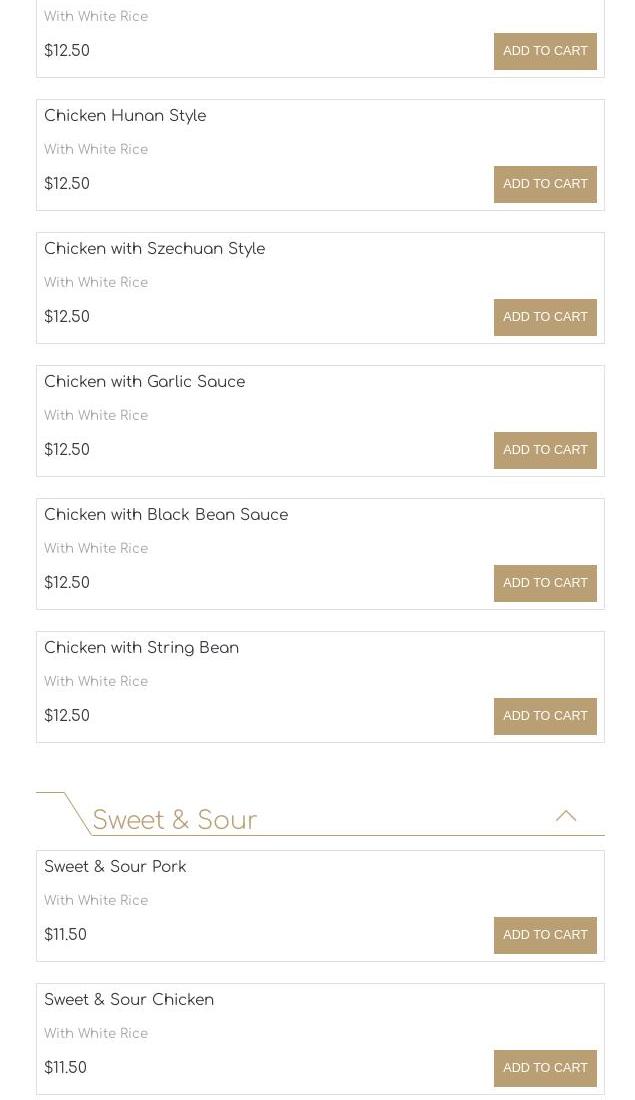Screen dimensions: 635x1100
Task: Select Chicken with Black Bean Sauce title
Action: click(166, 515)
